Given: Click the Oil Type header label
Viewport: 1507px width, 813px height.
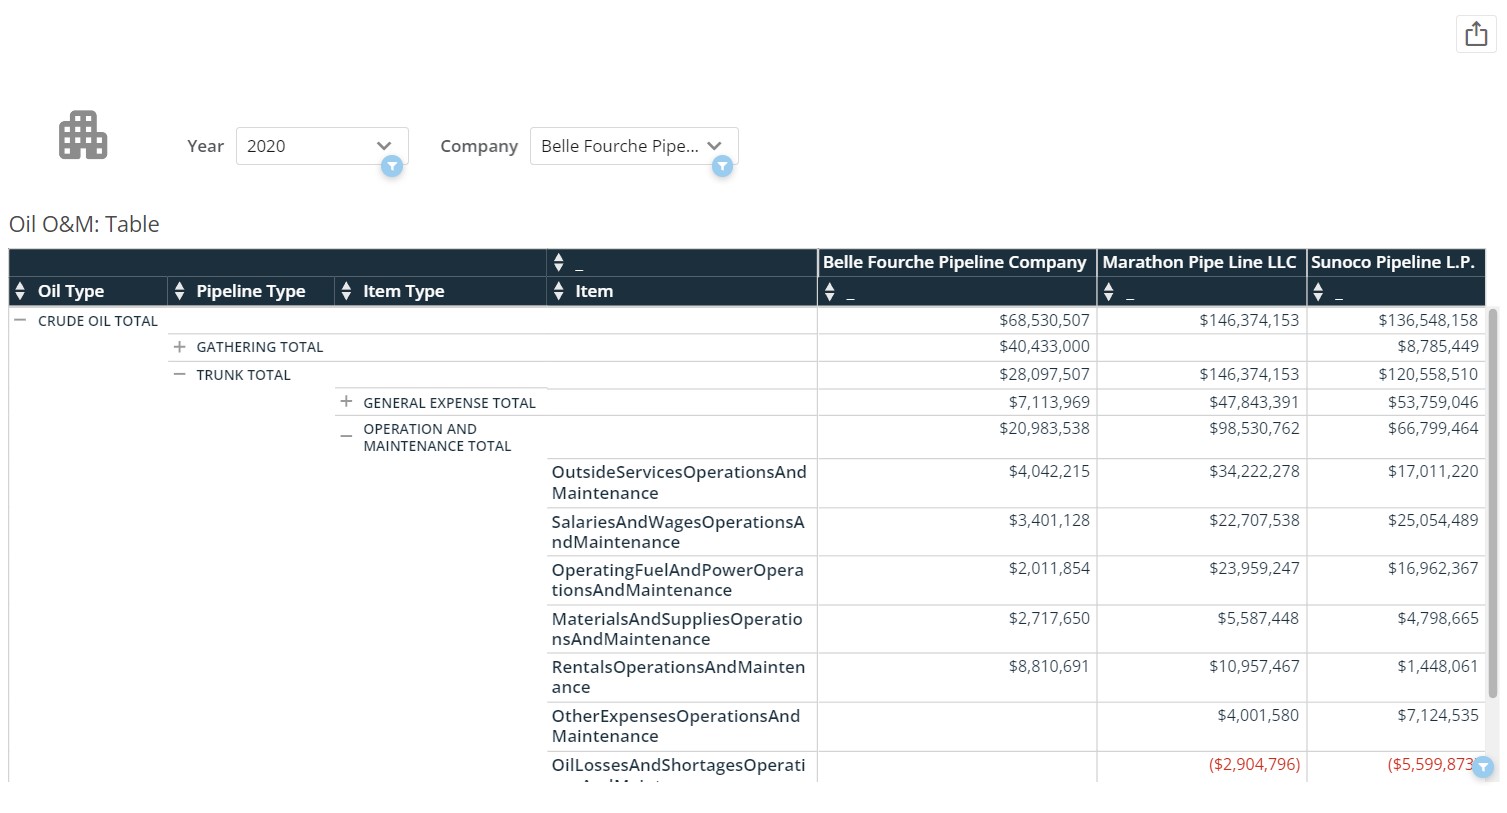Looking at the screenshot, I should pyautogui.click(x=71, y=291).
